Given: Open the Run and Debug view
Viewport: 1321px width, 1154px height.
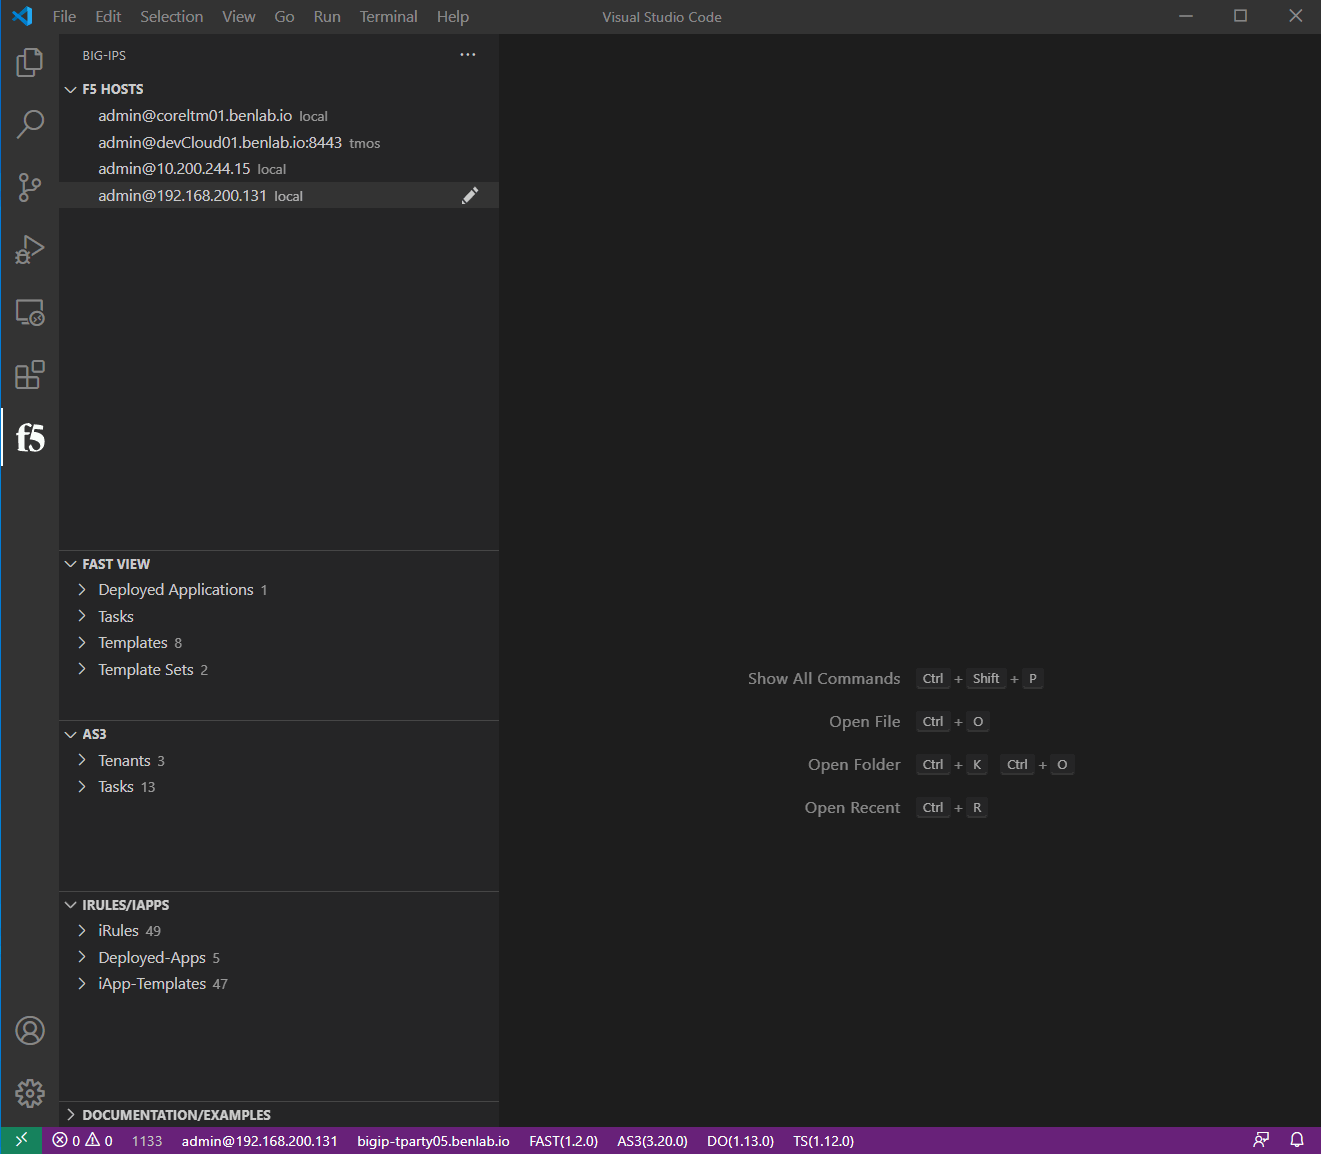Looking at the screenshot, I should [30, 250].
